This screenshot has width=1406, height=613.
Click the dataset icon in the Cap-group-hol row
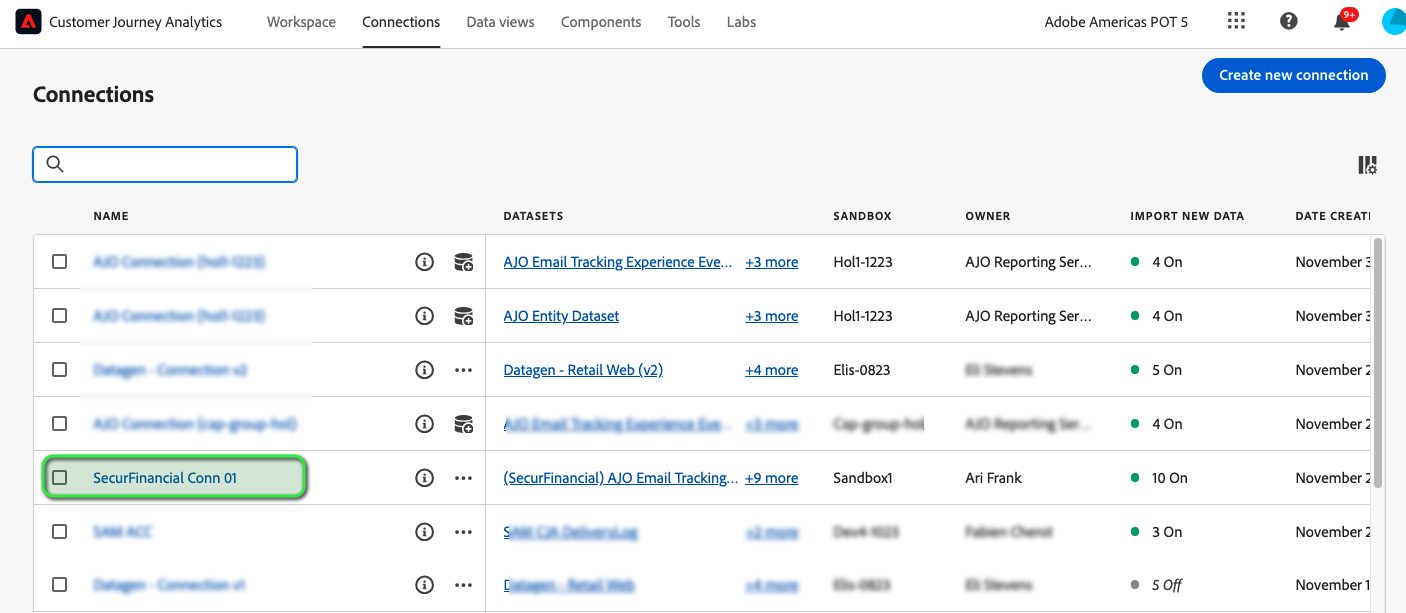pos(463,424)
